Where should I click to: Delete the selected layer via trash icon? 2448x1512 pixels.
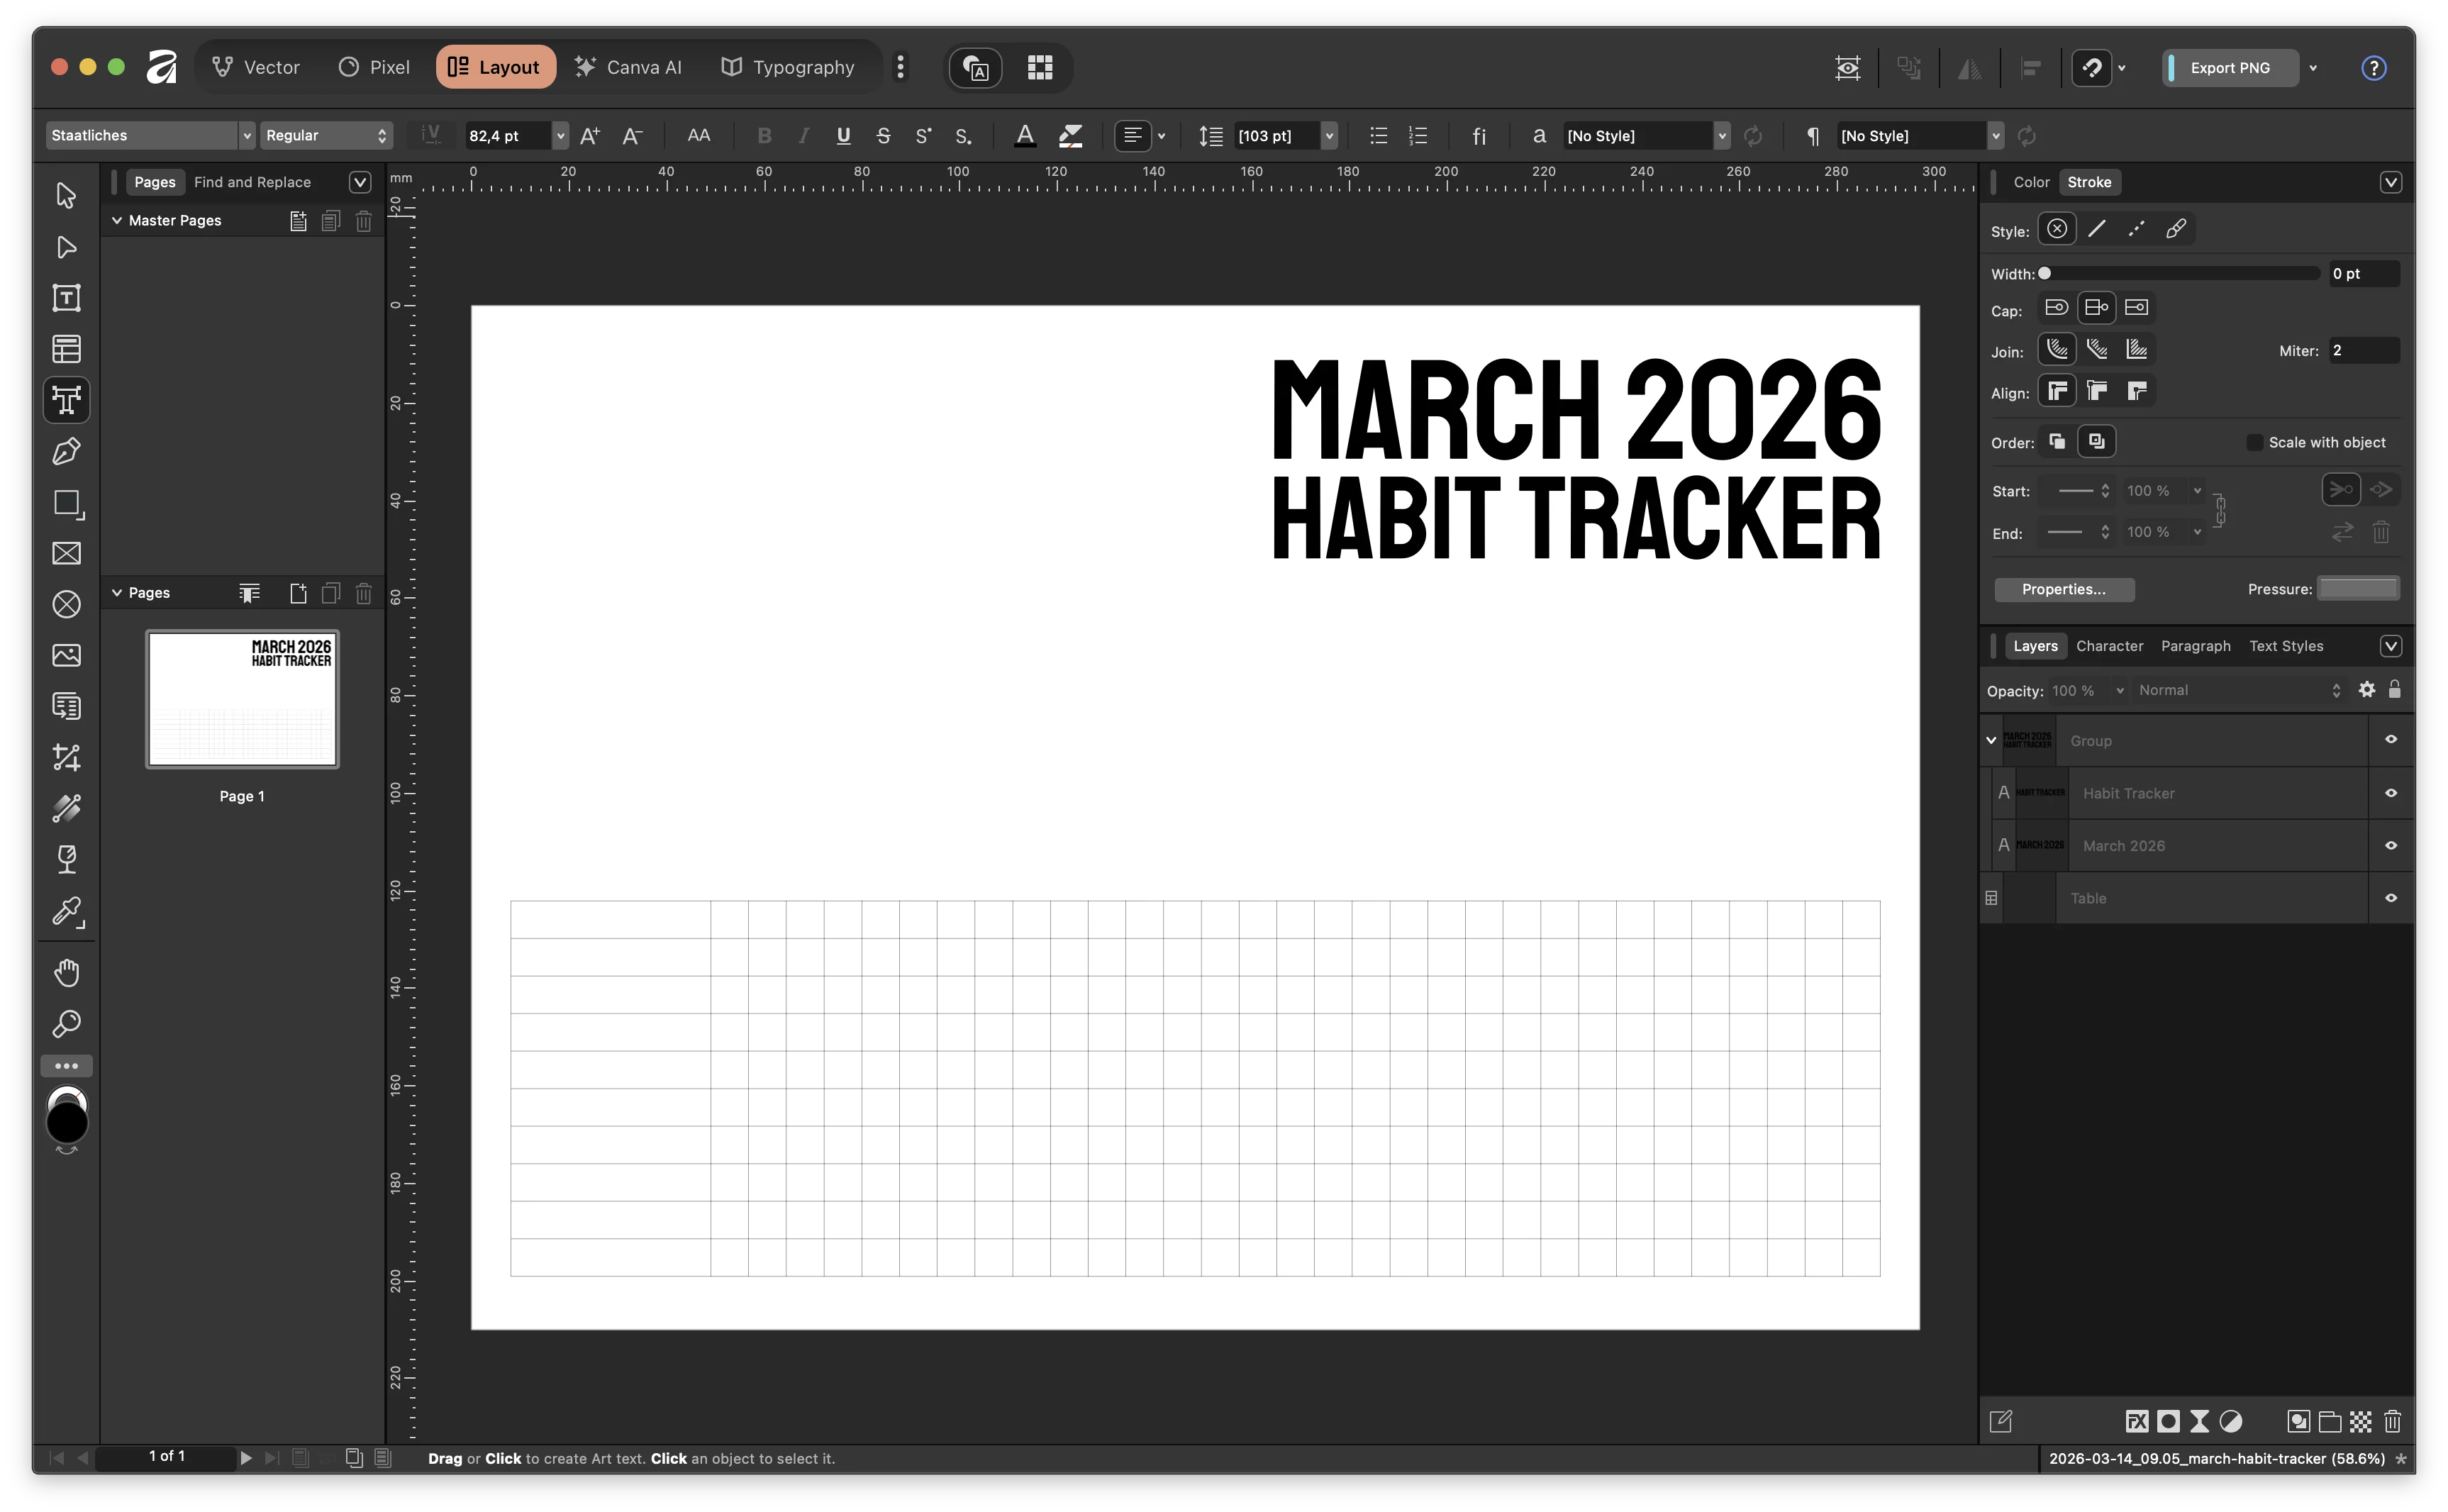[x=2393, y=1421]
